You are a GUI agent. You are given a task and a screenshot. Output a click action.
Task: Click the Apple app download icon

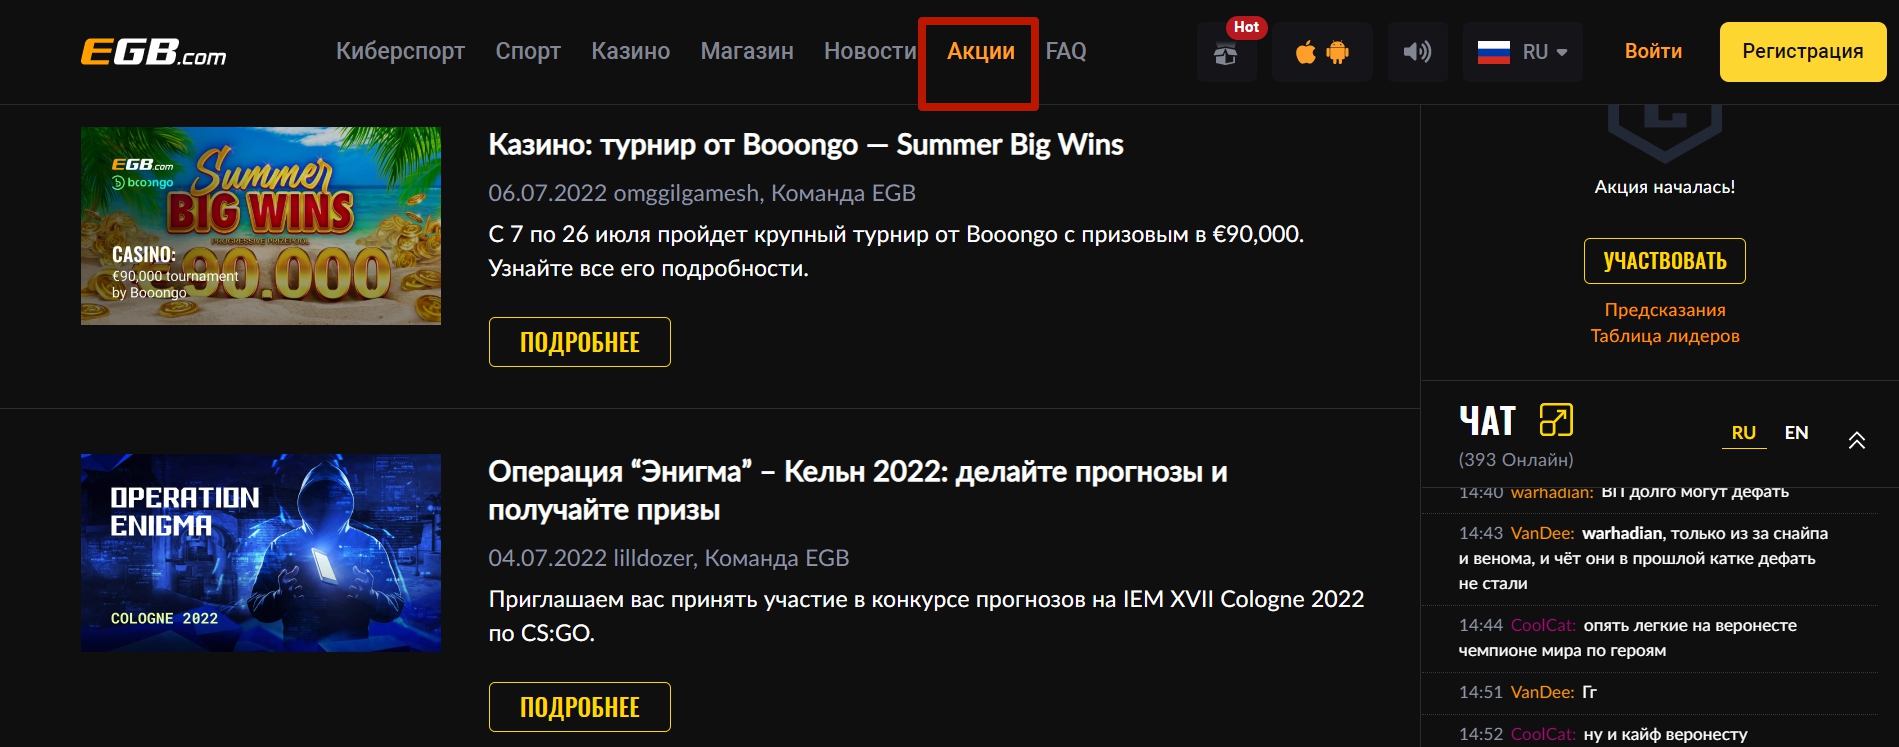coord(1305,52)
